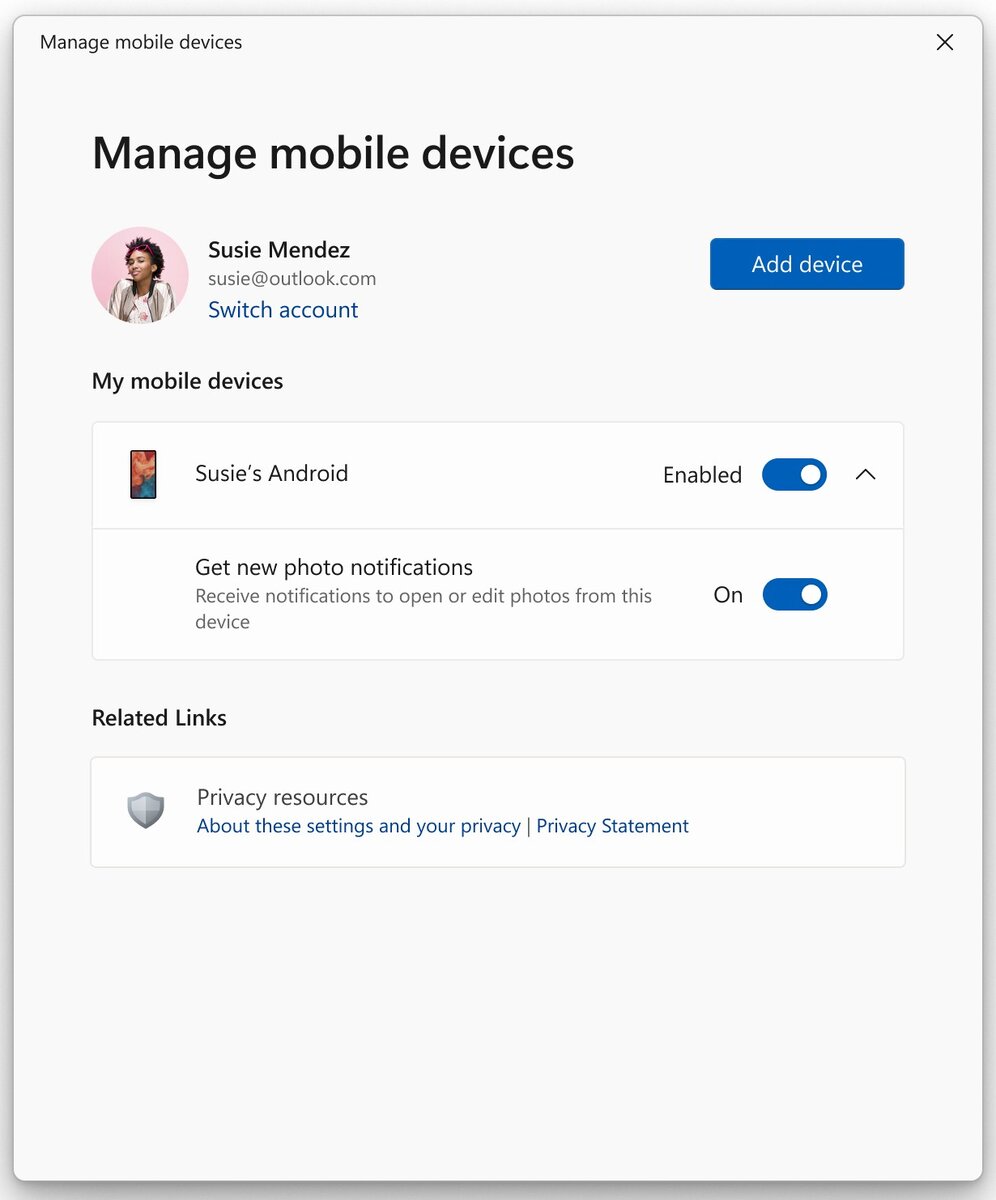996x1200 pixels.
Task: Click Susie Mendez profile picture
Action: tap(140, 275)
